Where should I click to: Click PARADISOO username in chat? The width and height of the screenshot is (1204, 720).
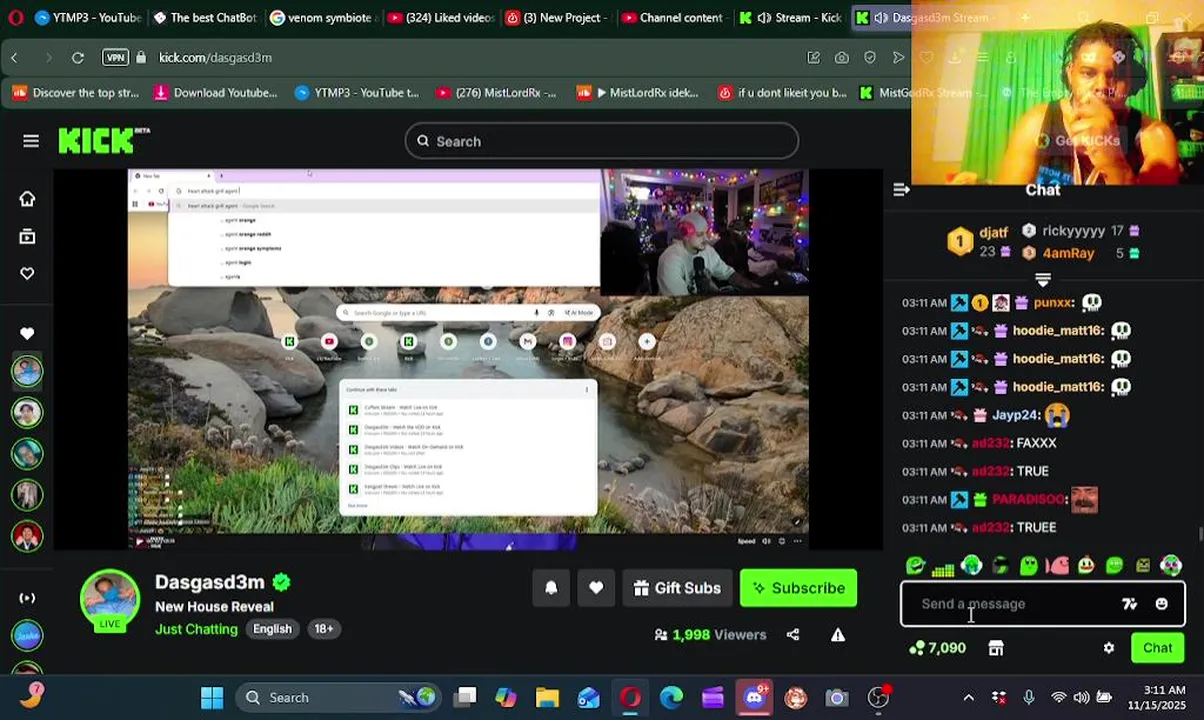(x=1027, y=499)
